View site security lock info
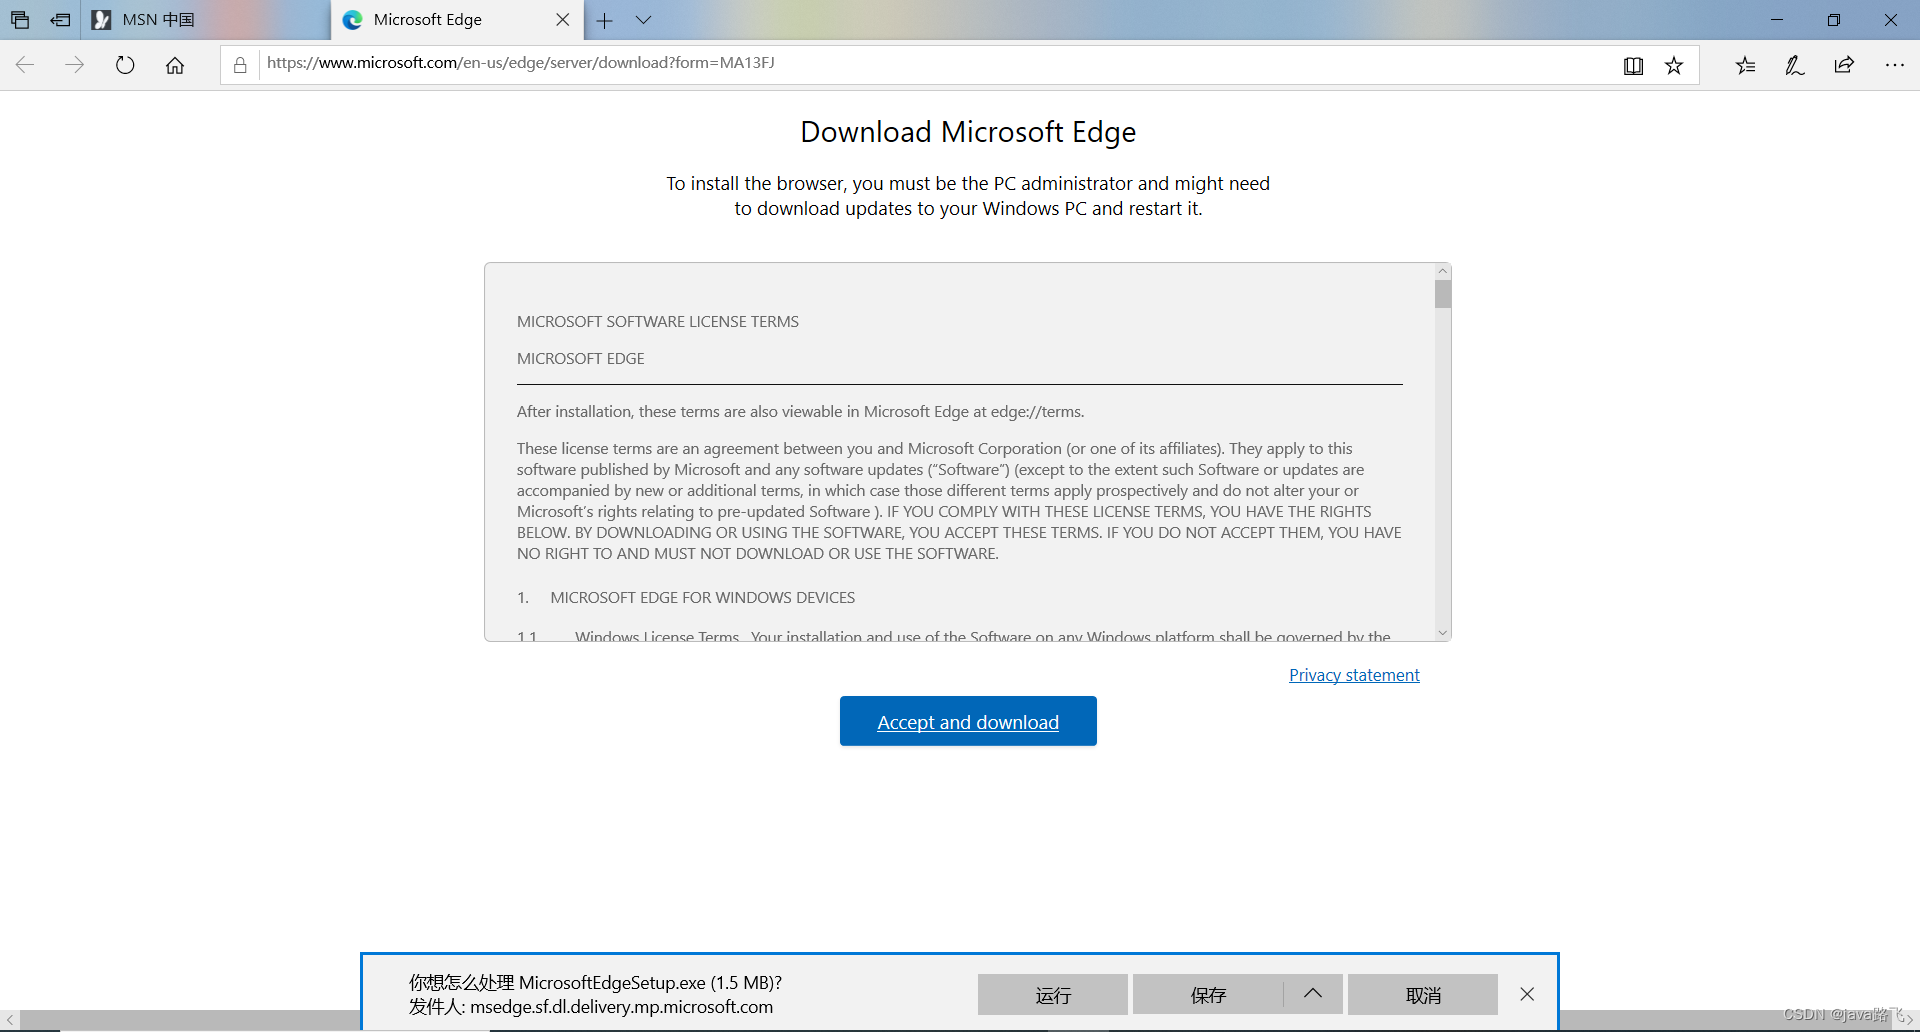 pos(240,65)
